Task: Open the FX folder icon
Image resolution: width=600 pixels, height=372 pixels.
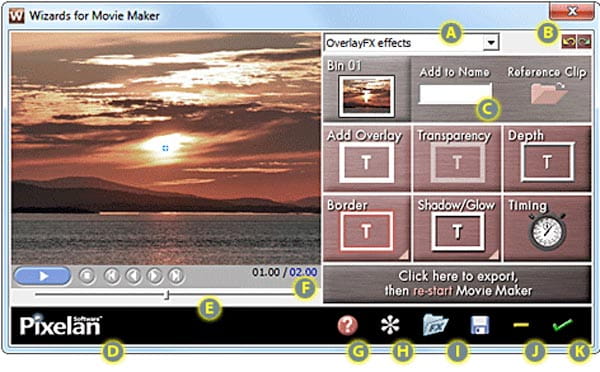Action: (435, 325)
